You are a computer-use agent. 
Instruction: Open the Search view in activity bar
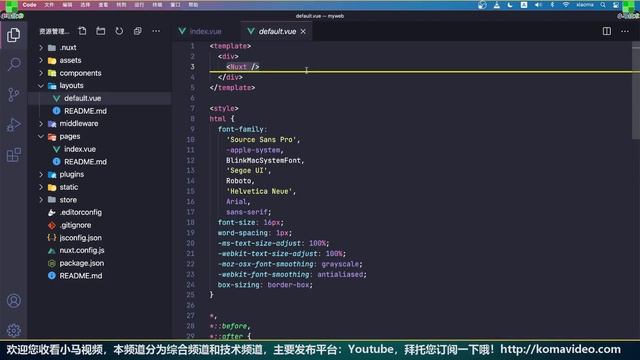click(x=13, y=64)
